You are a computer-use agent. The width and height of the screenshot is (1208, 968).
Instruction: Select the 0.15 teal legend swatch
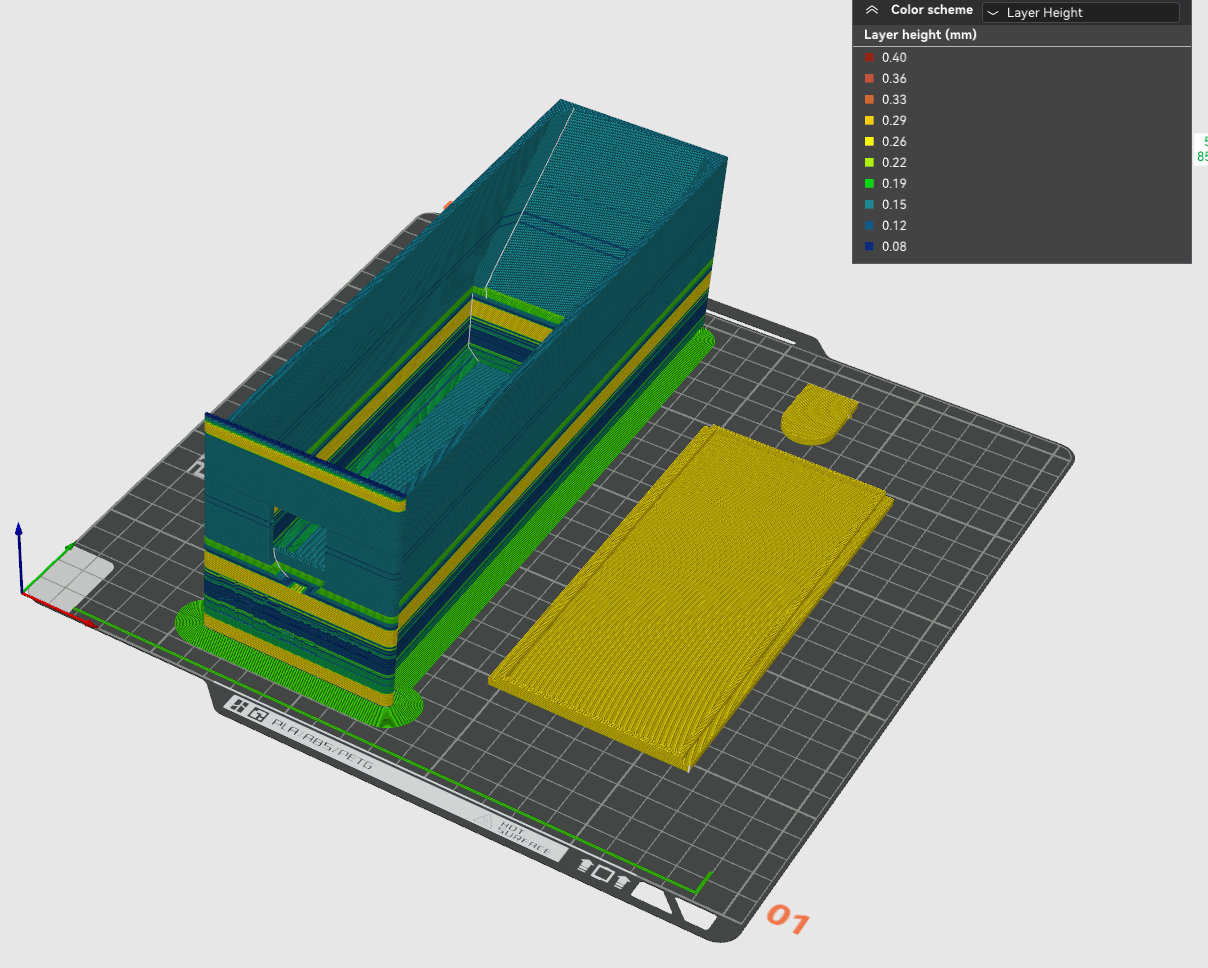[870, 204]
